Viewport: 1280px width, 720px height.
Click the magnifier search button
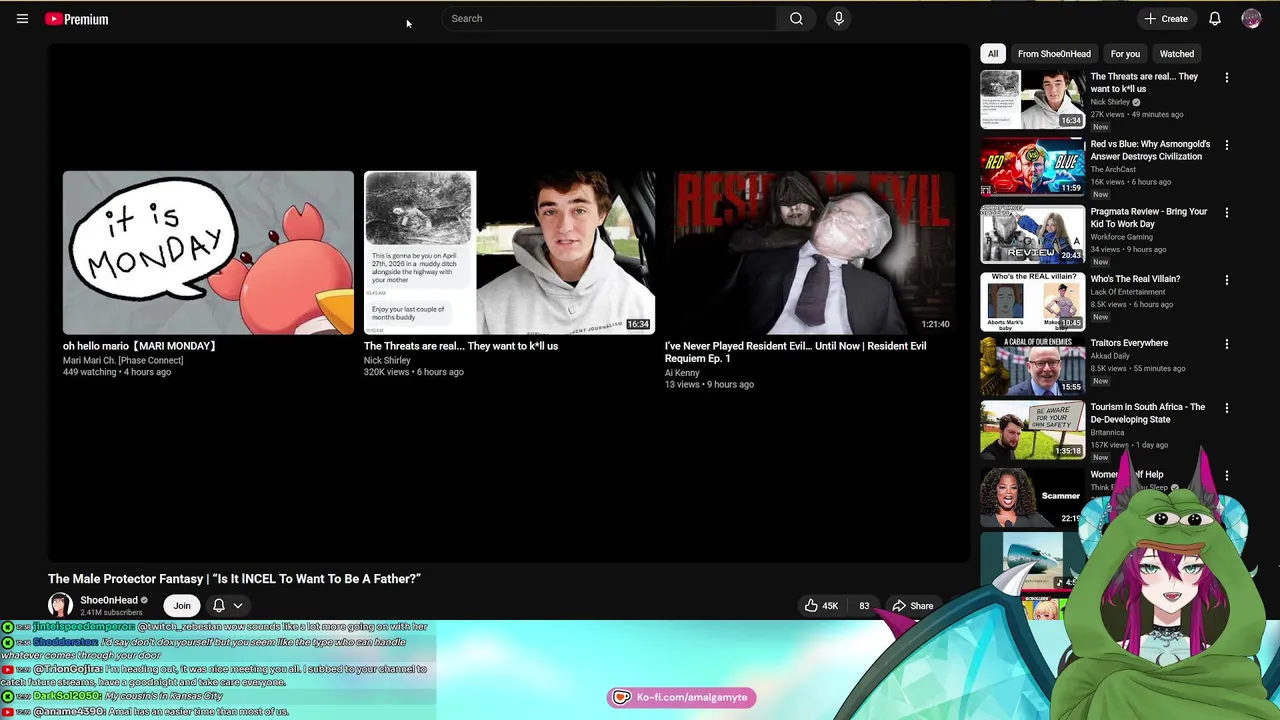pyautogui.click(x=796, y=18)
